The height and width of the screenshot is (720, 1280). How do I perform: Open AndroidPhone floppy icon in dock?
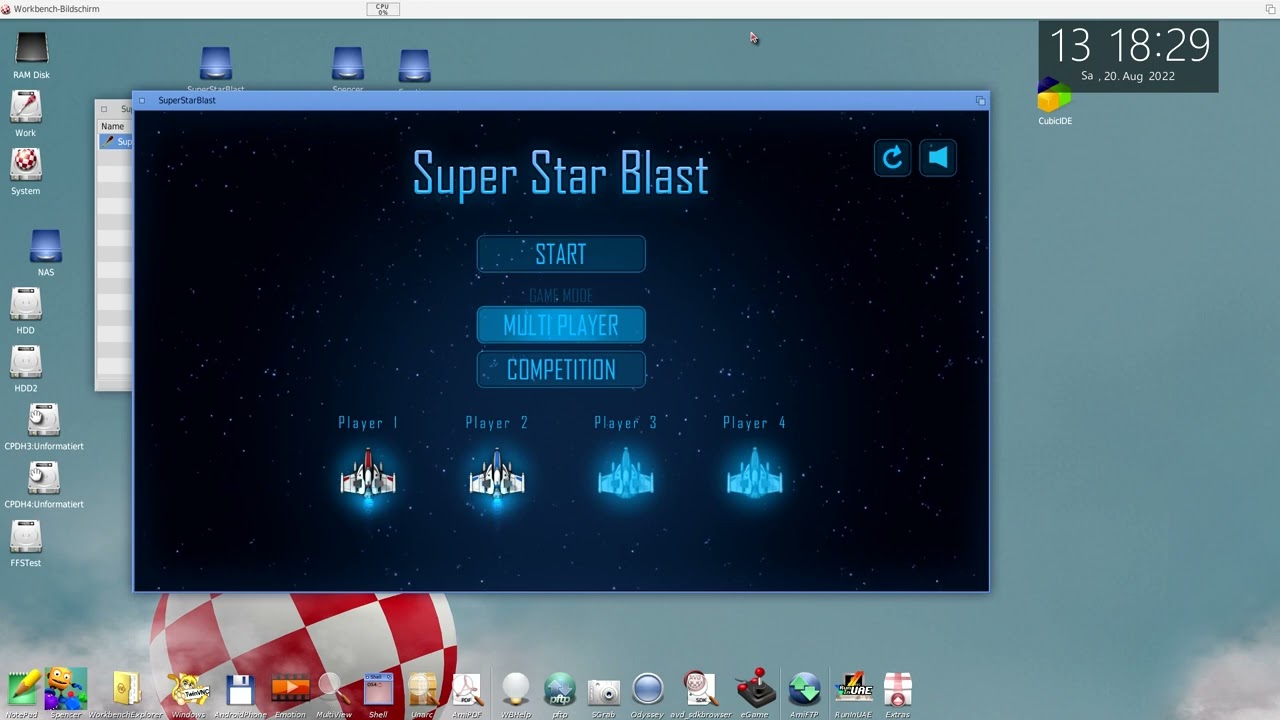[239, 692]
